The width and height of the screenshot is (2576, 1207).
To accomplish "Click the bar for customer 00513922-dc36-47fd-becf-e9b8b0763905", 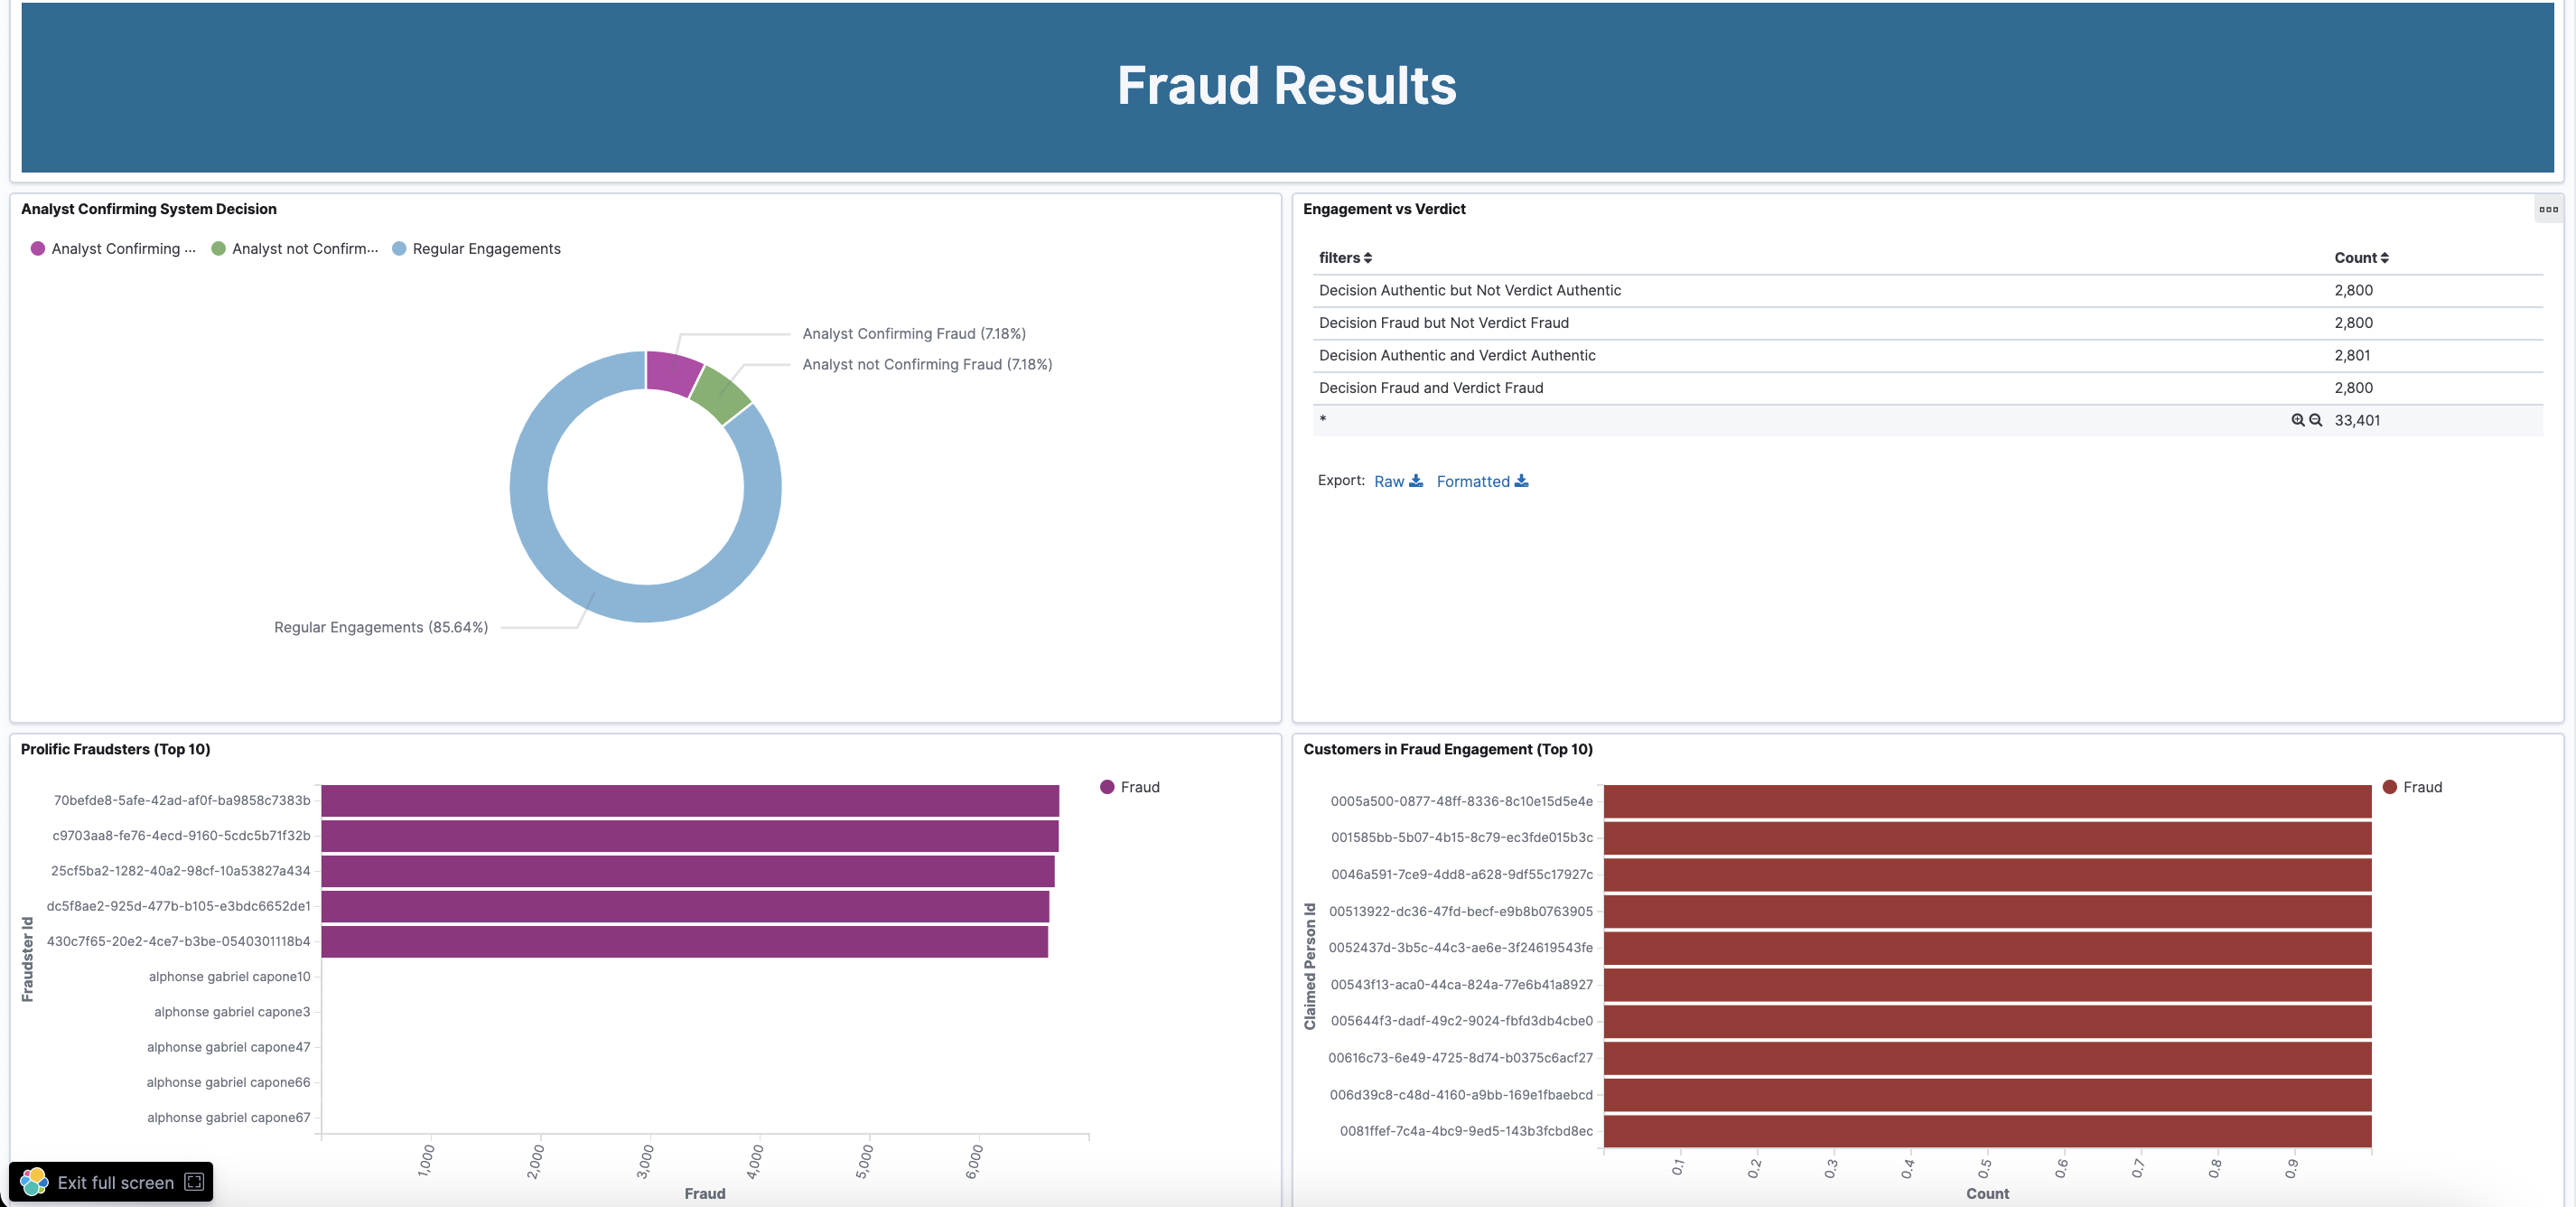I will [x=1987, y=911].
